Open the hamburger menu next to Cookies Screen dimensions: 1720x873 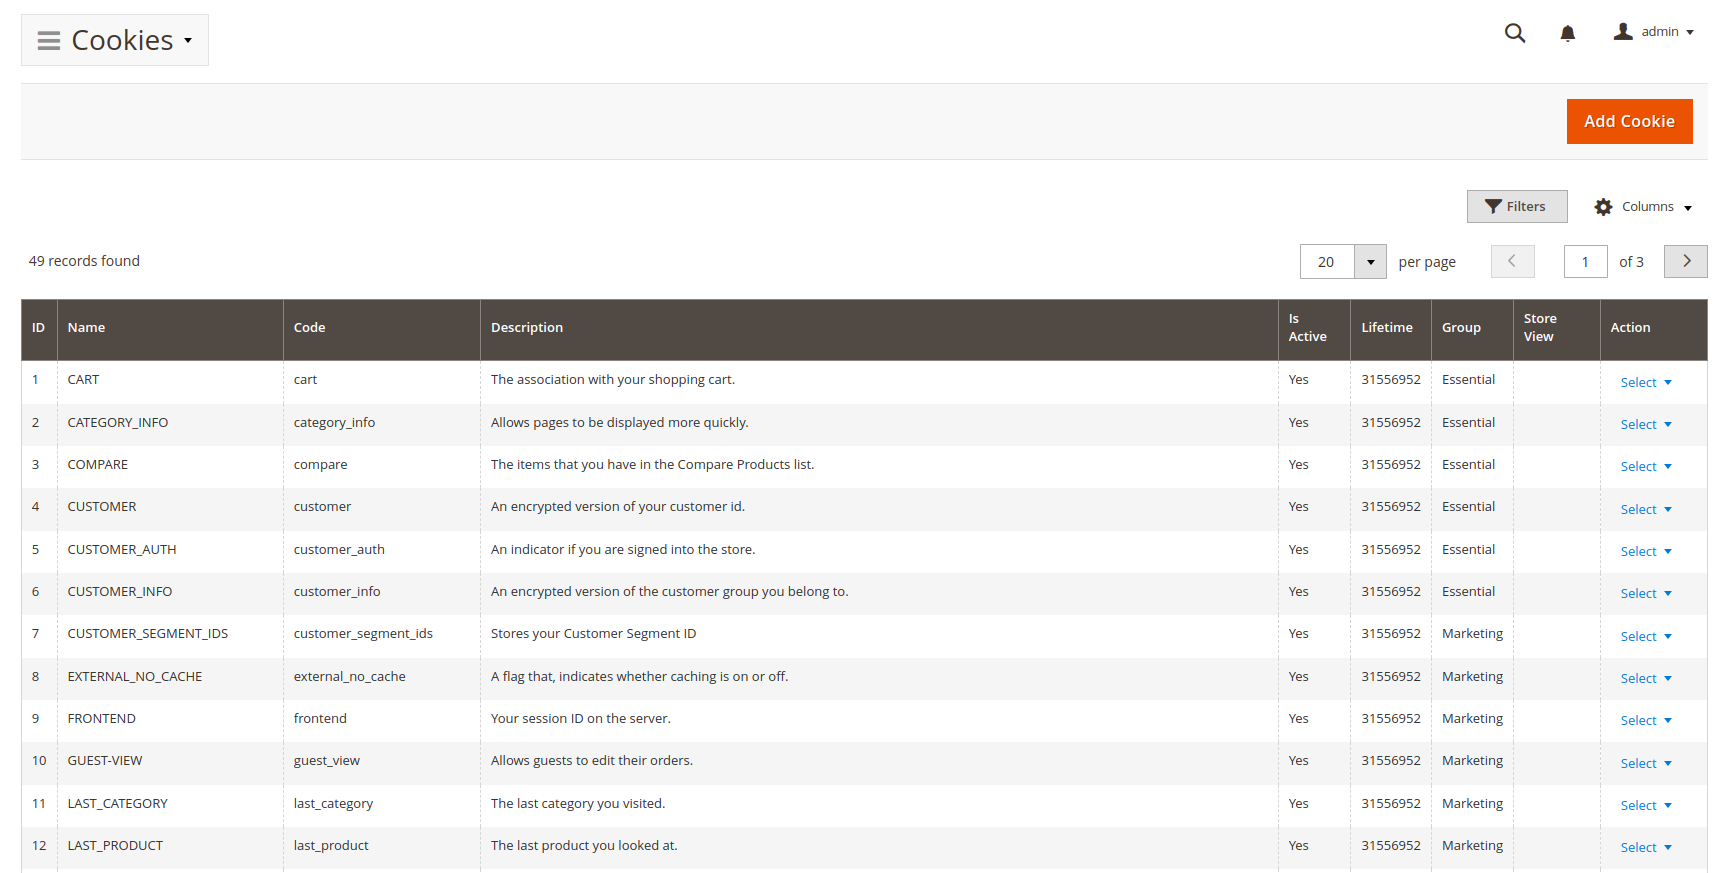click(48, 41)
